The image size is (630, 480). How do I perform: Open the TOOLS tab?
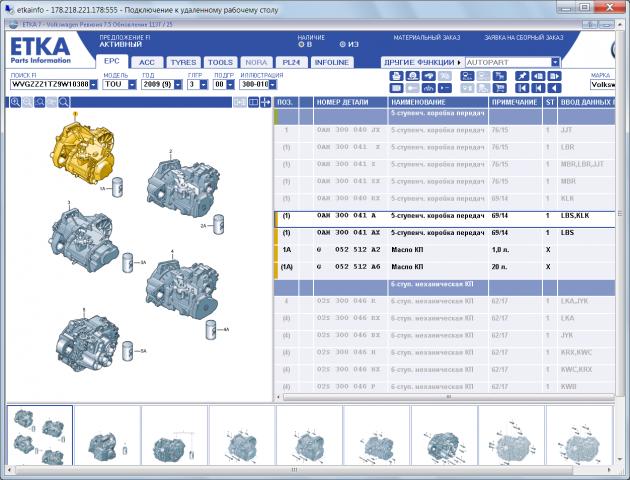(221, 62)
